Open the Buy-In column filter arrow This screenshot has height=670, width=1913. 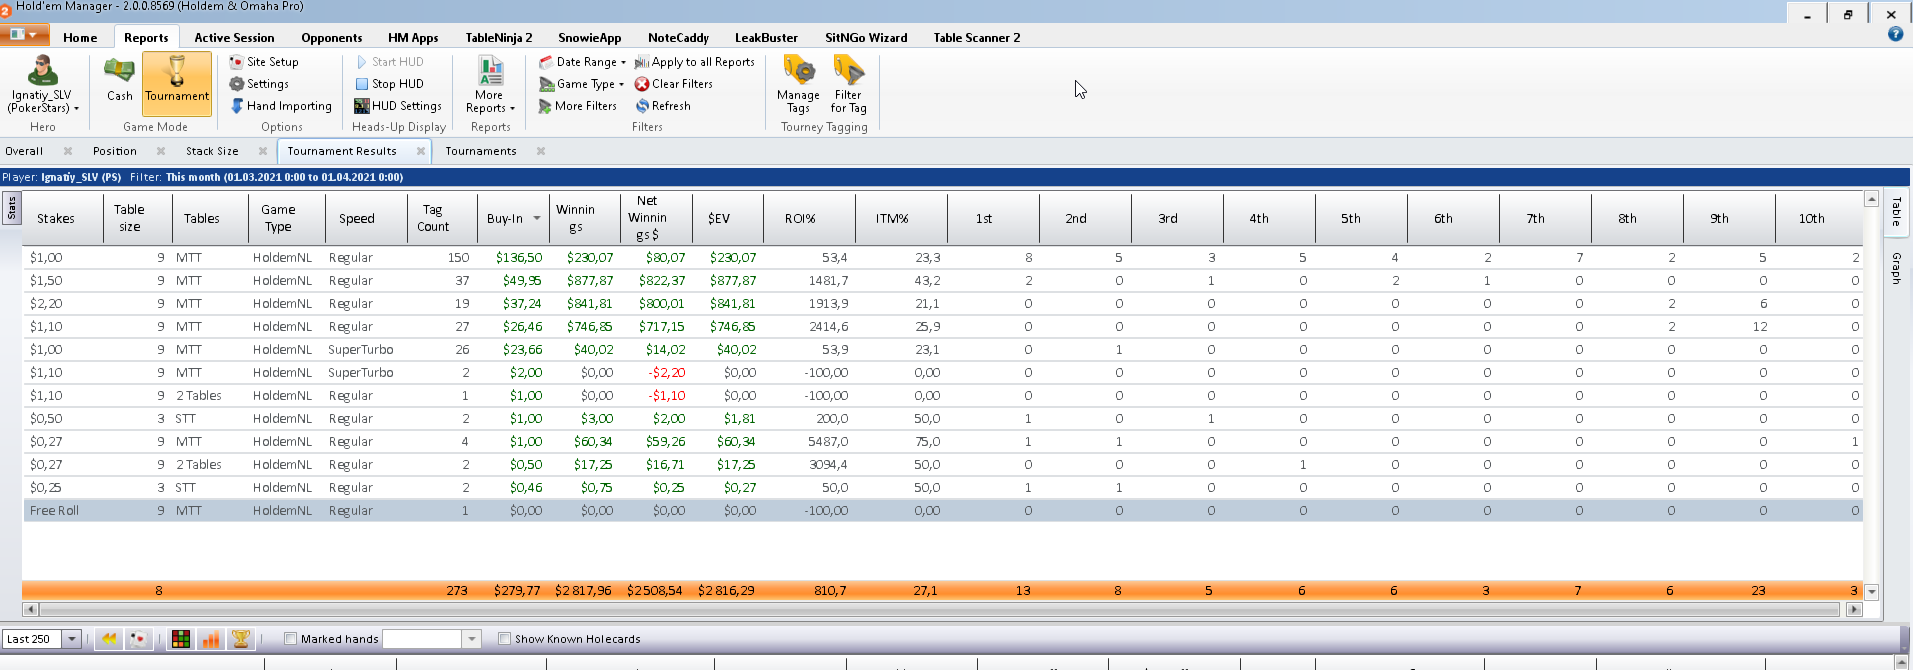coord(537,218)
